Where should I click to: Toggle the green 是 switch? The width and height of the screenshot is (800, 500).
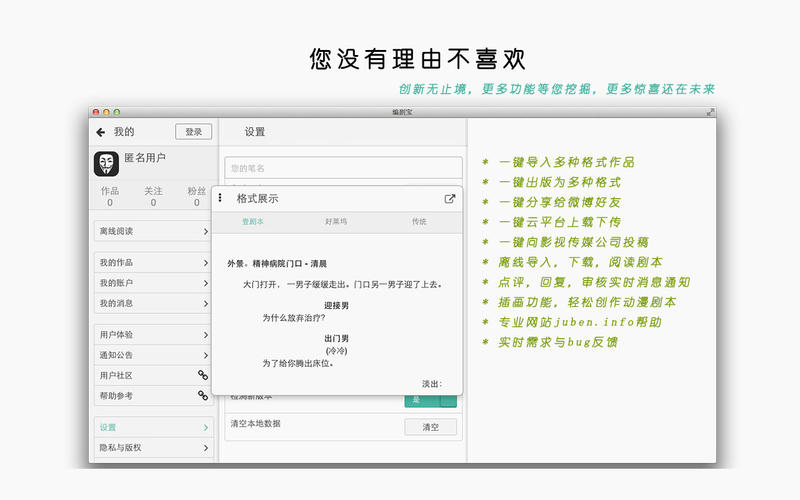tap(431, 400)
